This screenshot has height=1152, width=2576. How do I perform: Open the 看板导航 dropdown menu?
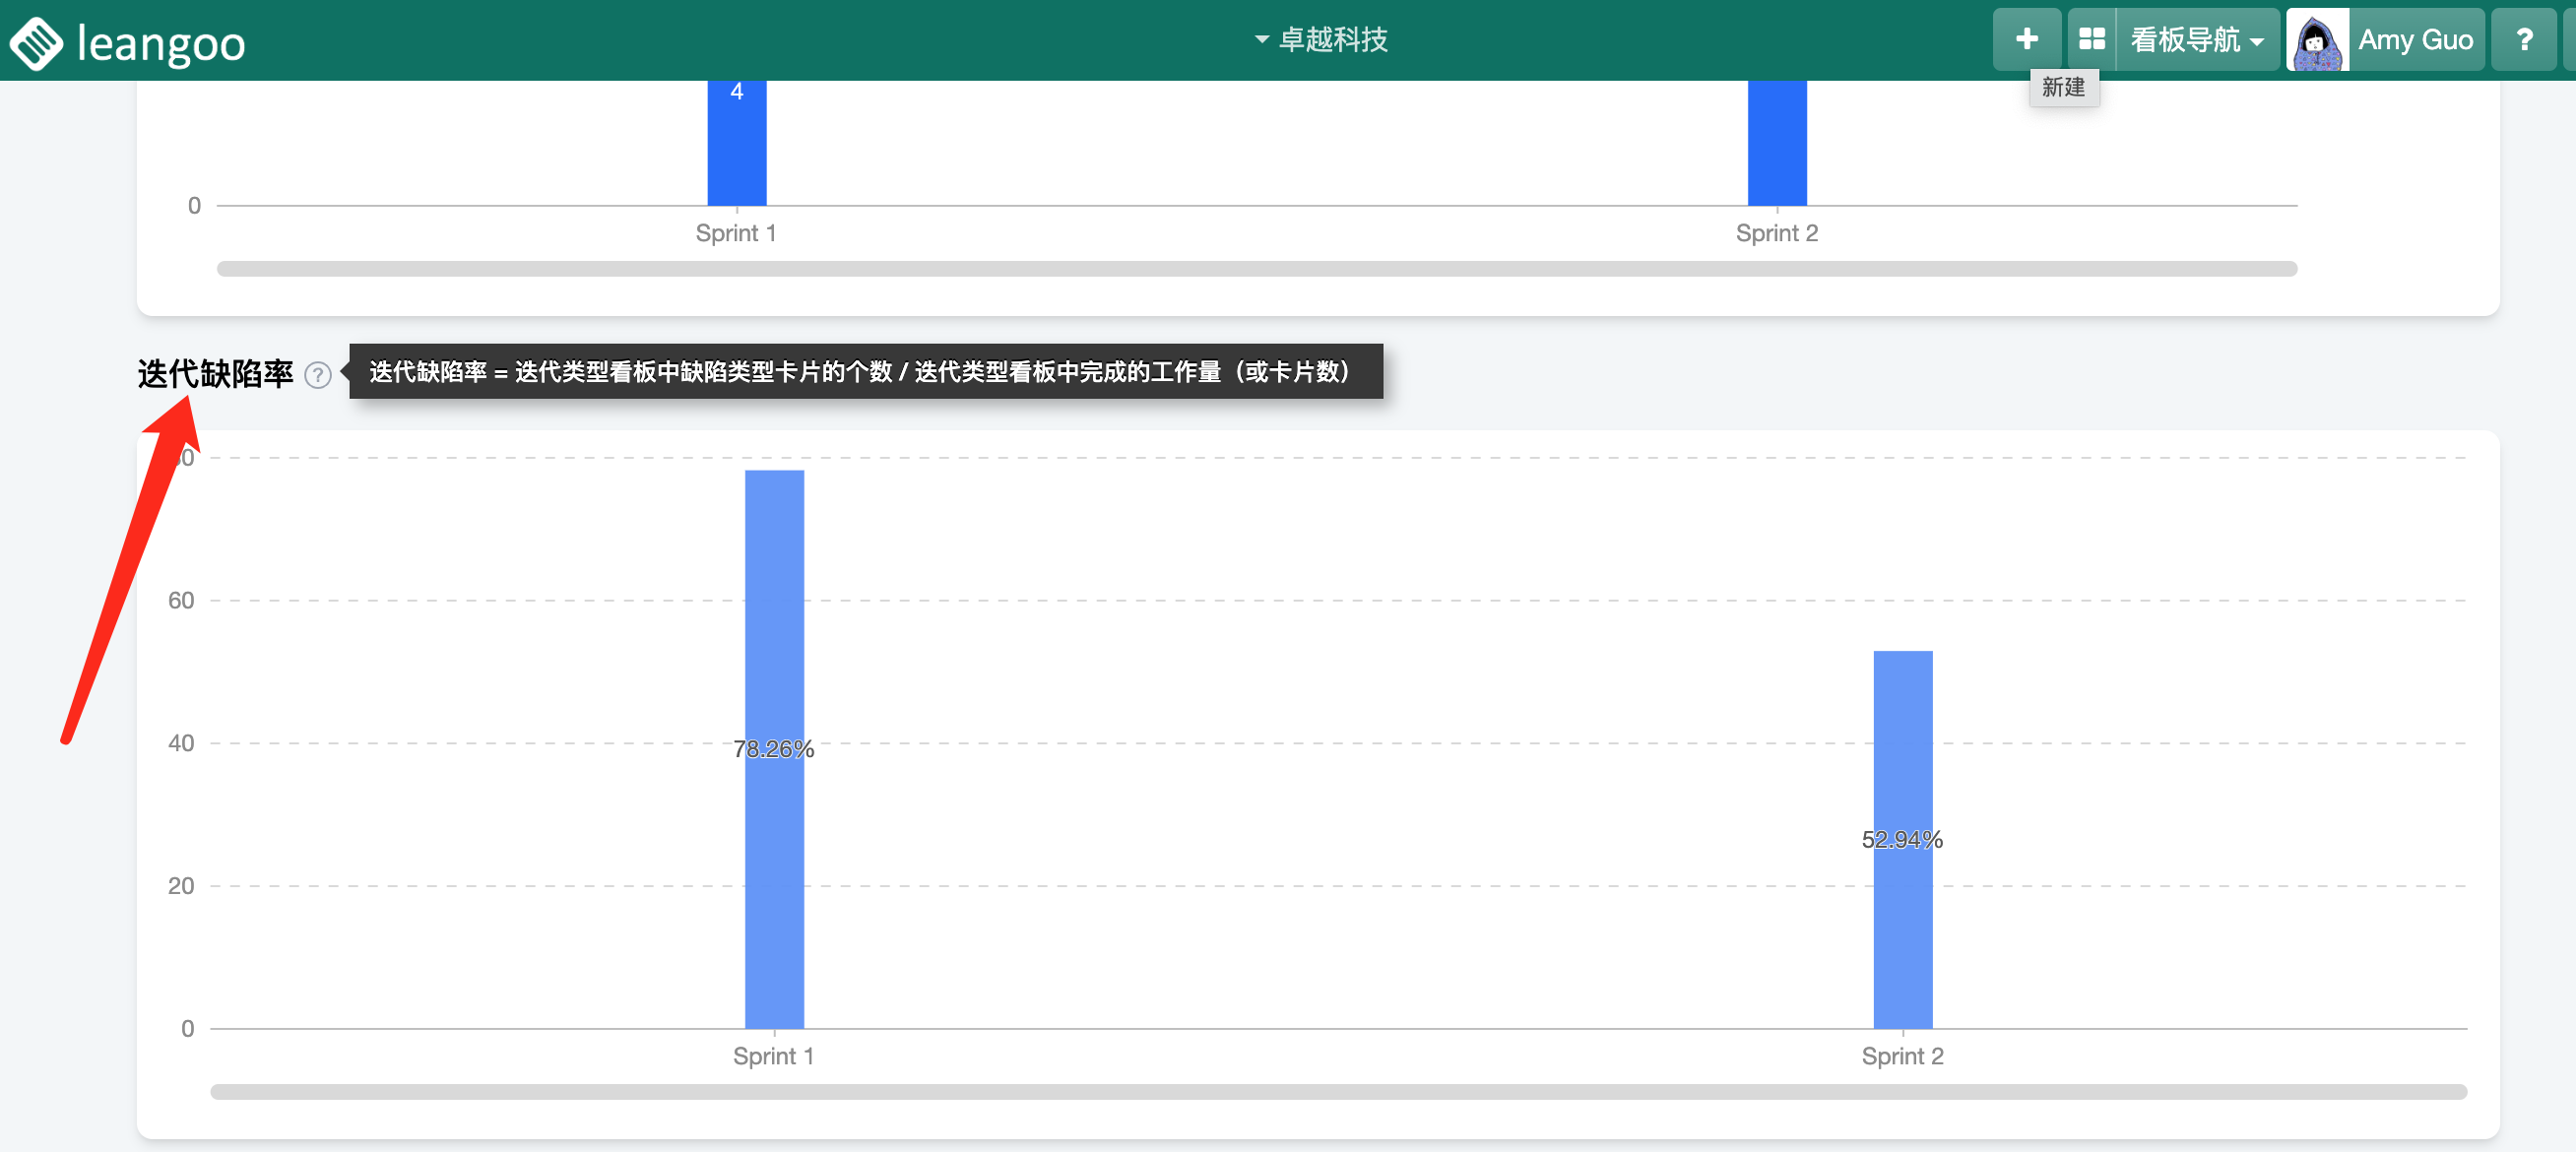pyautogui.click(x=2196, y=39)
